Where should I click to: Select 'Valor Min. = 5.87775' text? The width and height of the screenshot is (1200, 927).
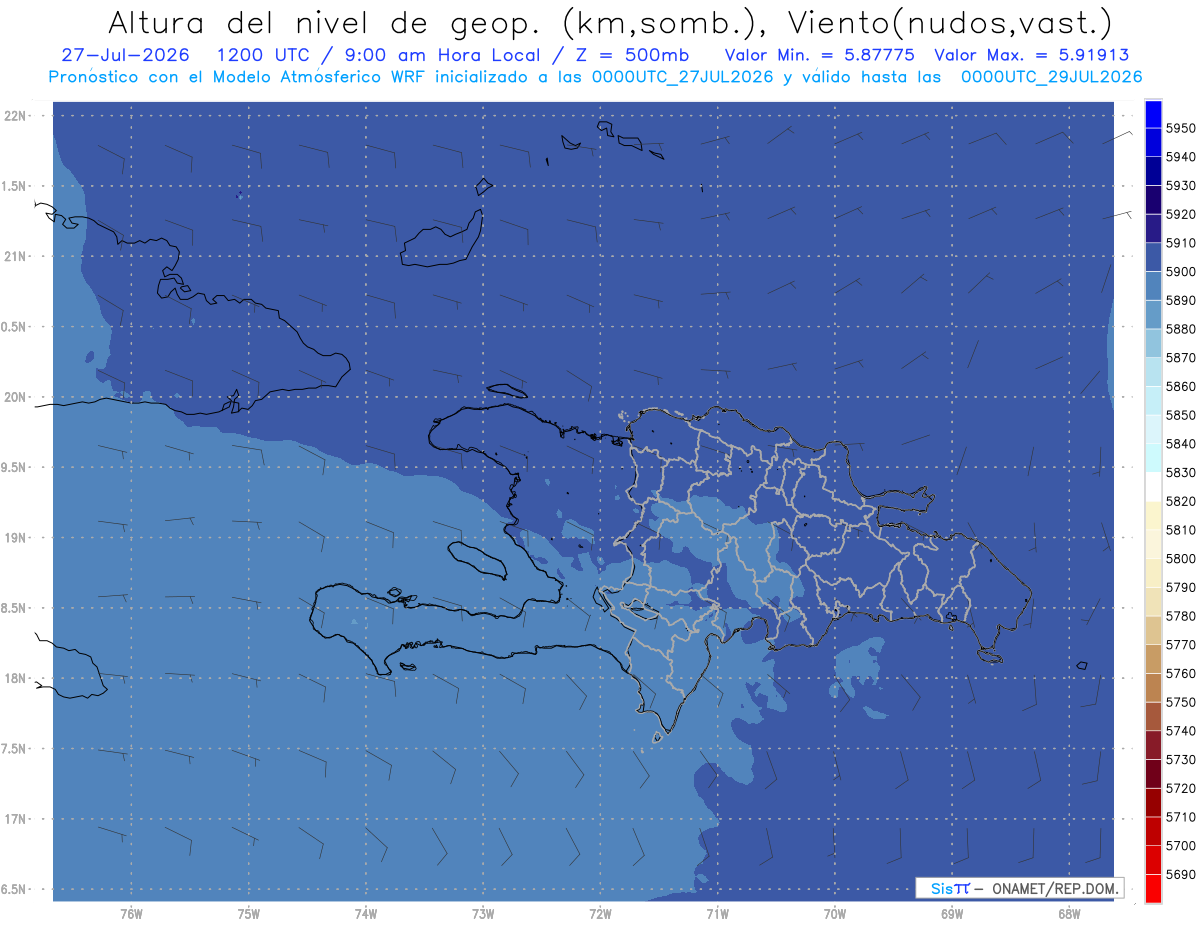(819, 55)
